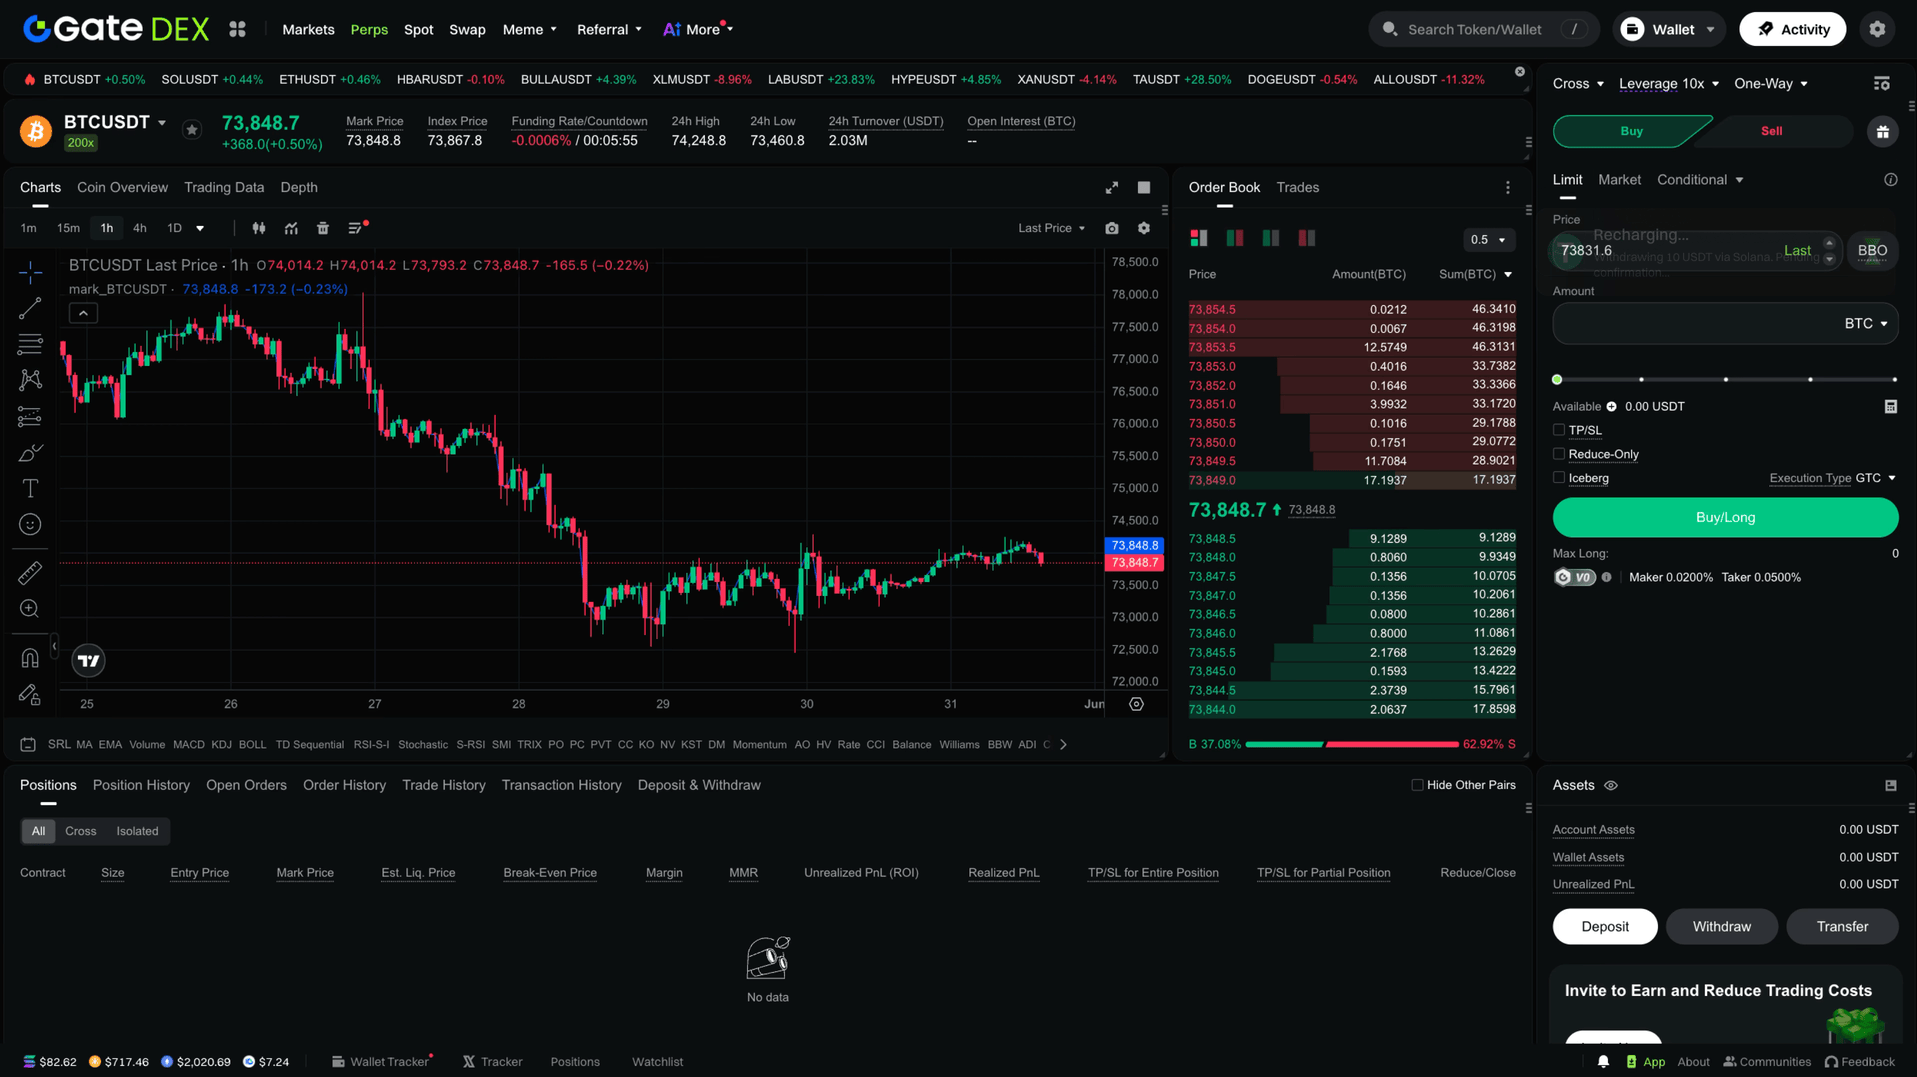Open chart layout square icon
Viewport: 1917px width, 1077px height.
coord(1144,188)
